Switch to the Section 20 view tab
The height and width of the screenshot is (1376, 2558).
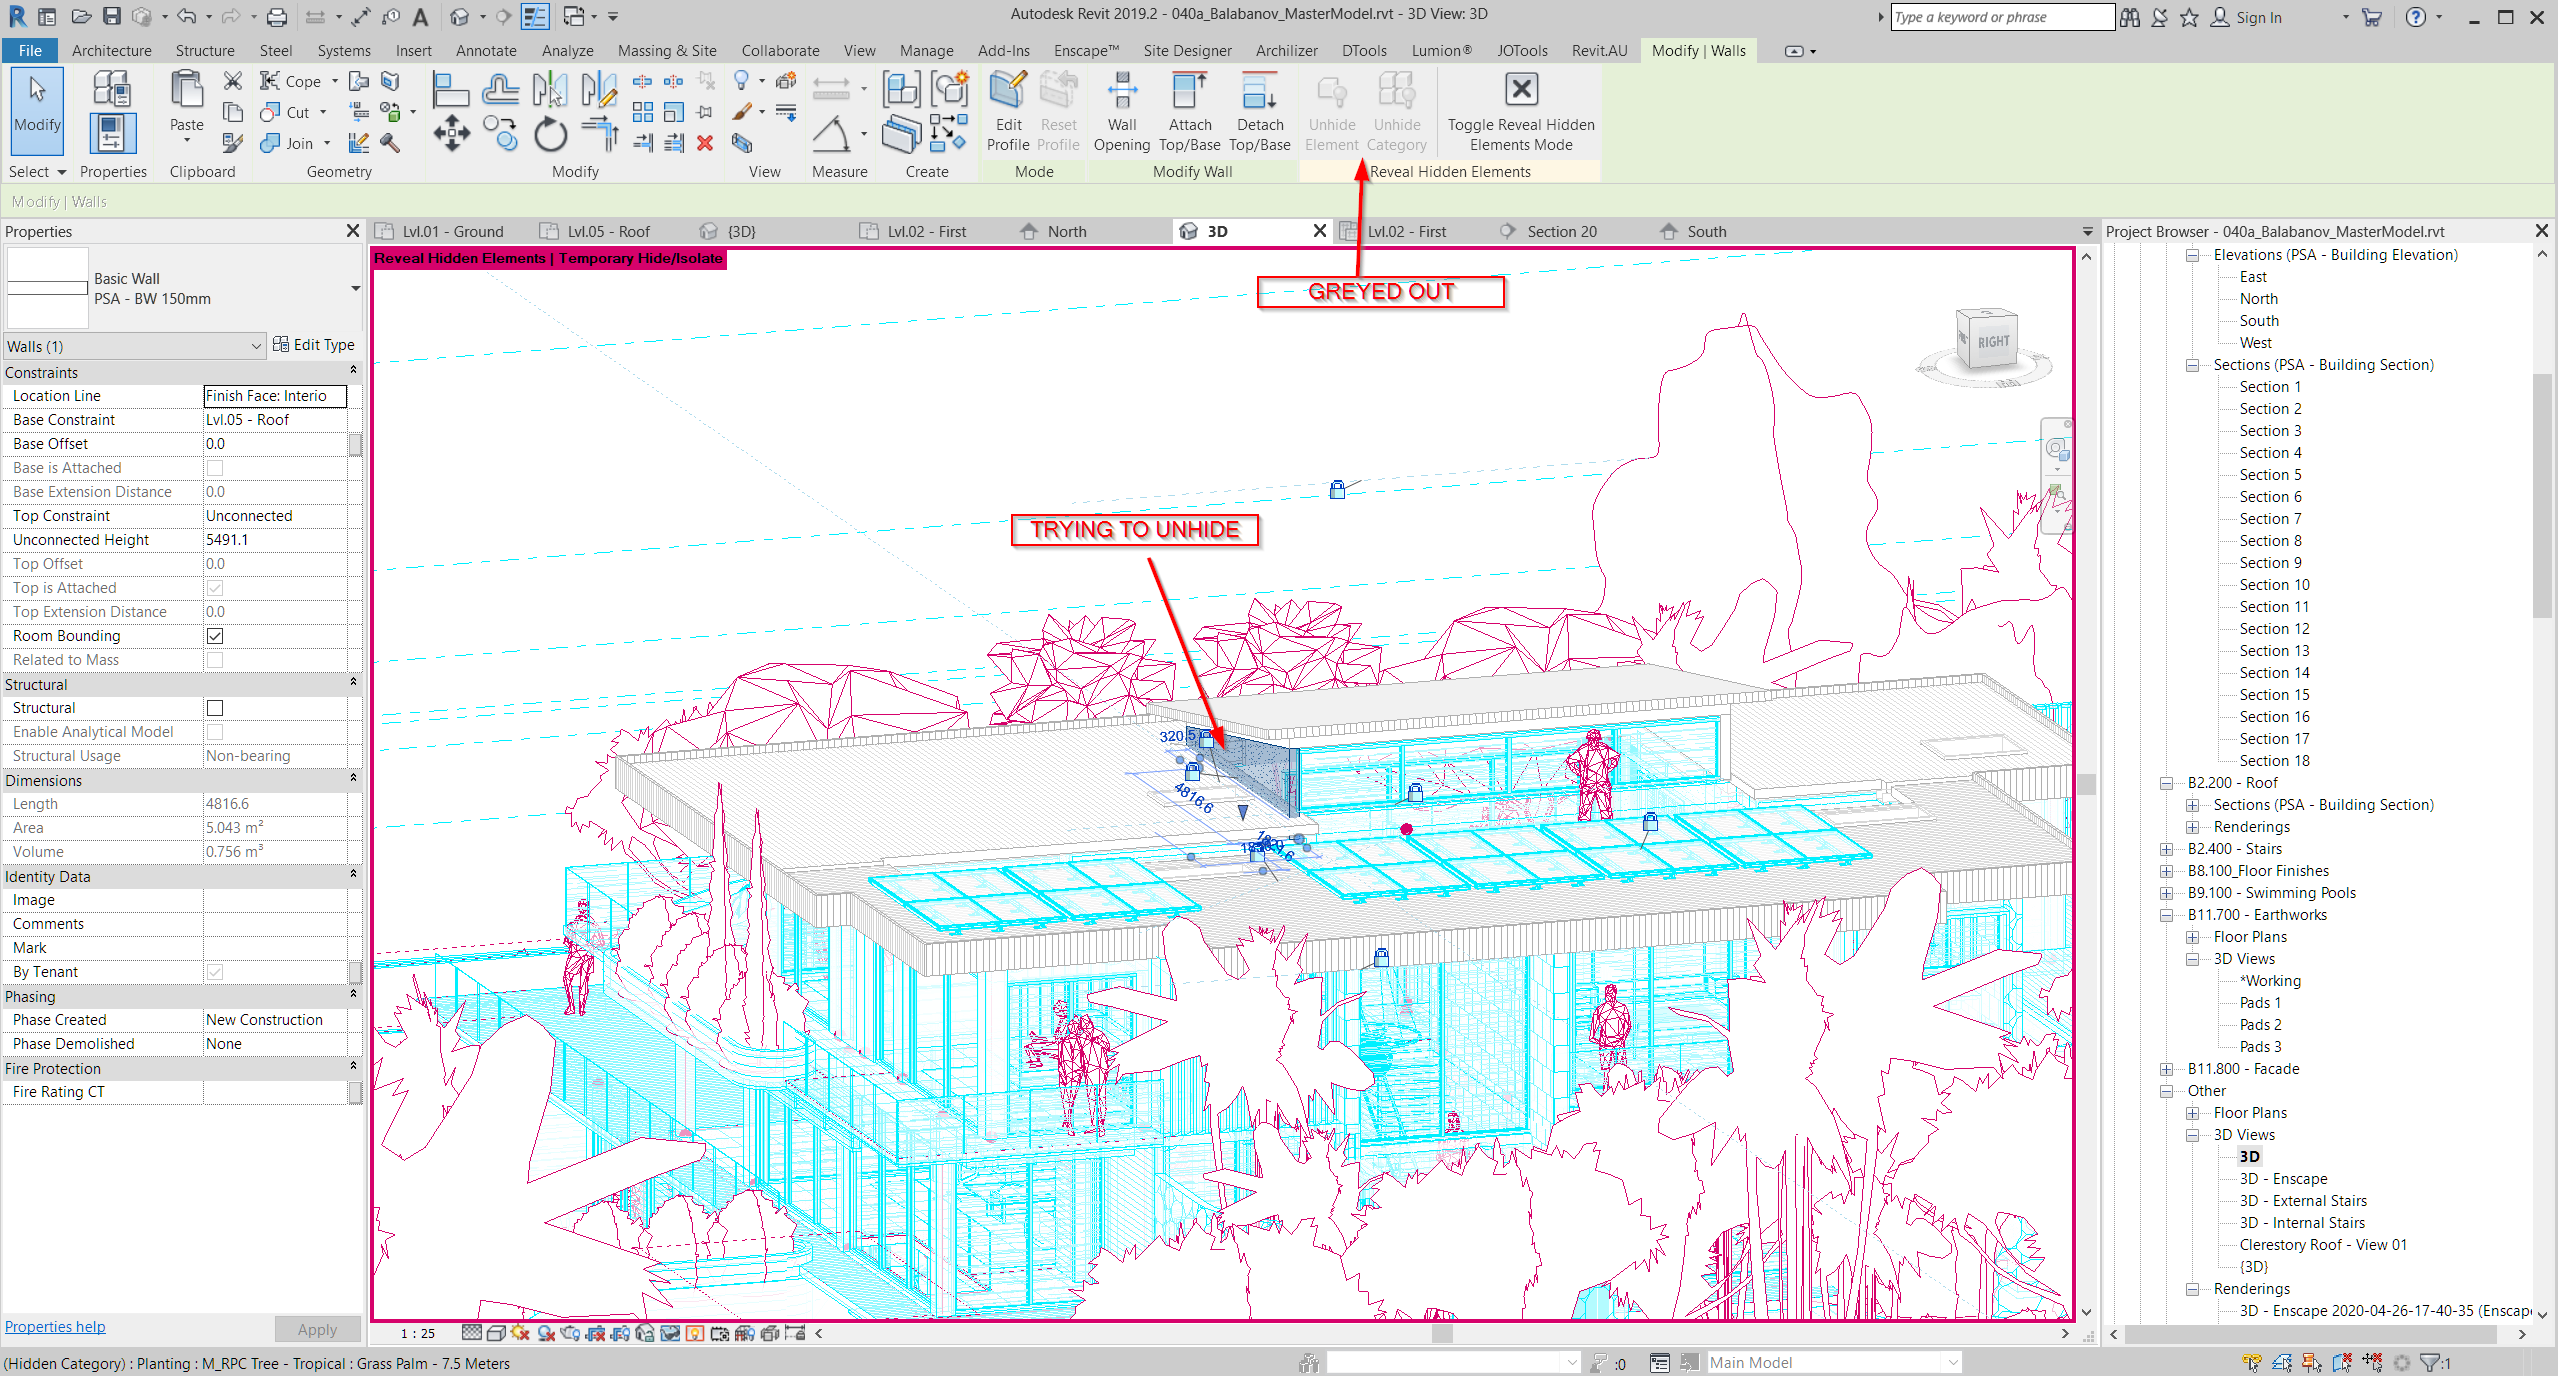[1560, 231]
